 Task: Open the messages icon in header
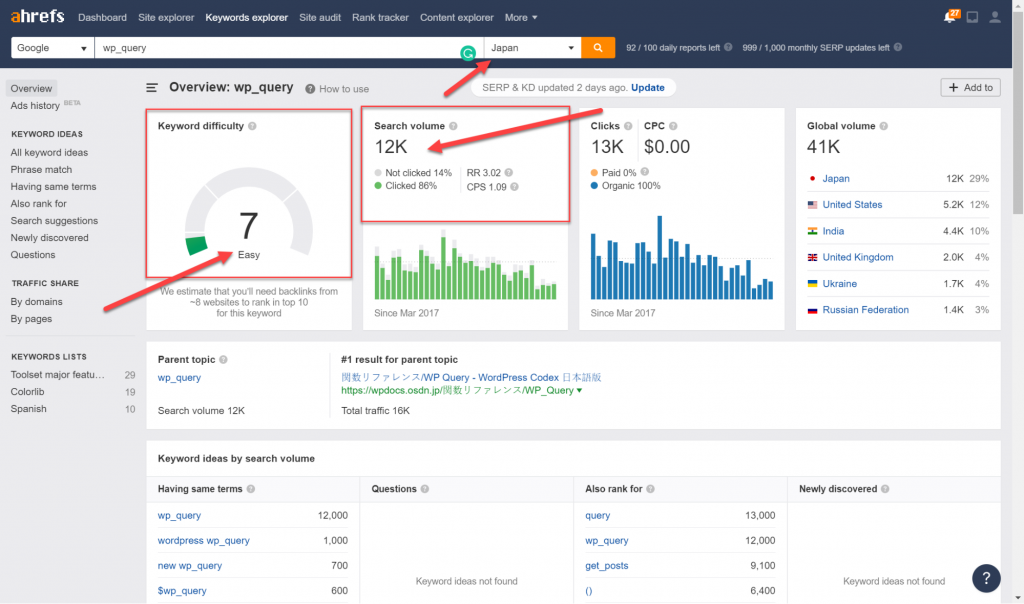coord(972,18)
